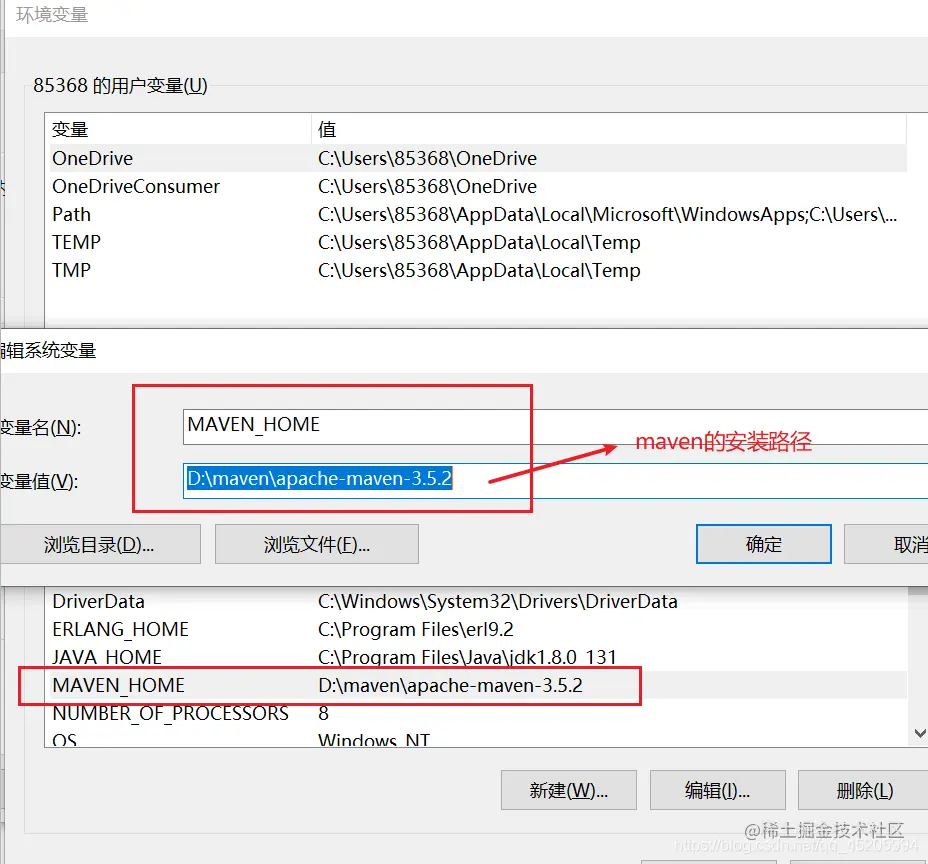Select the DriverData system variable row

[478, 601]
